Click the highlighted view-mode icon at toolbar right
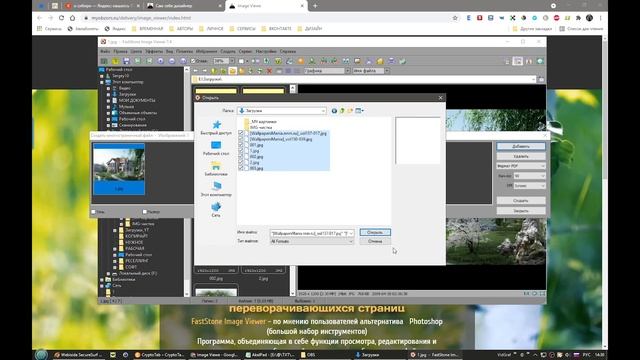Viewport: 640px width, 360px height. pos(518,61)
